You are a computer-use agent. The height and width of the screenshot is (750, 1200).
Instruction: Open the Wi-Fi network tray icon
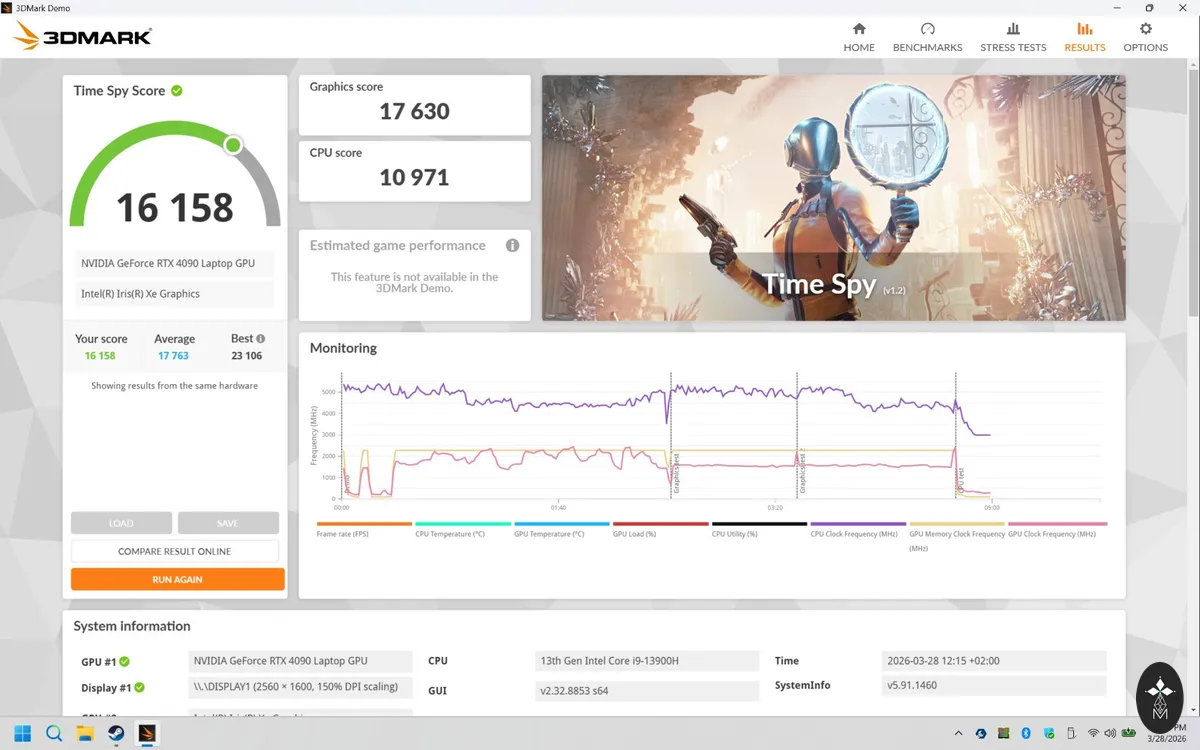click(x=1093, y=733)
